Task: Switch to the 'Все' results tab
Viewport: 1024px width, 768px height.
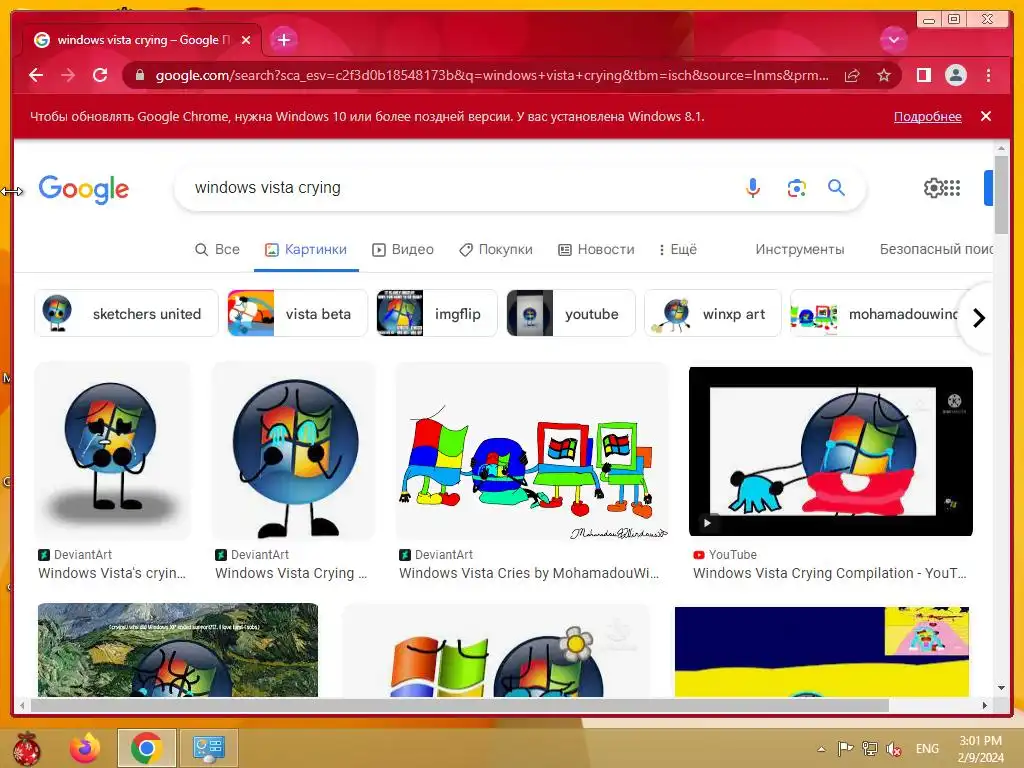Action: pyautogui.click(x=217, y=249)
